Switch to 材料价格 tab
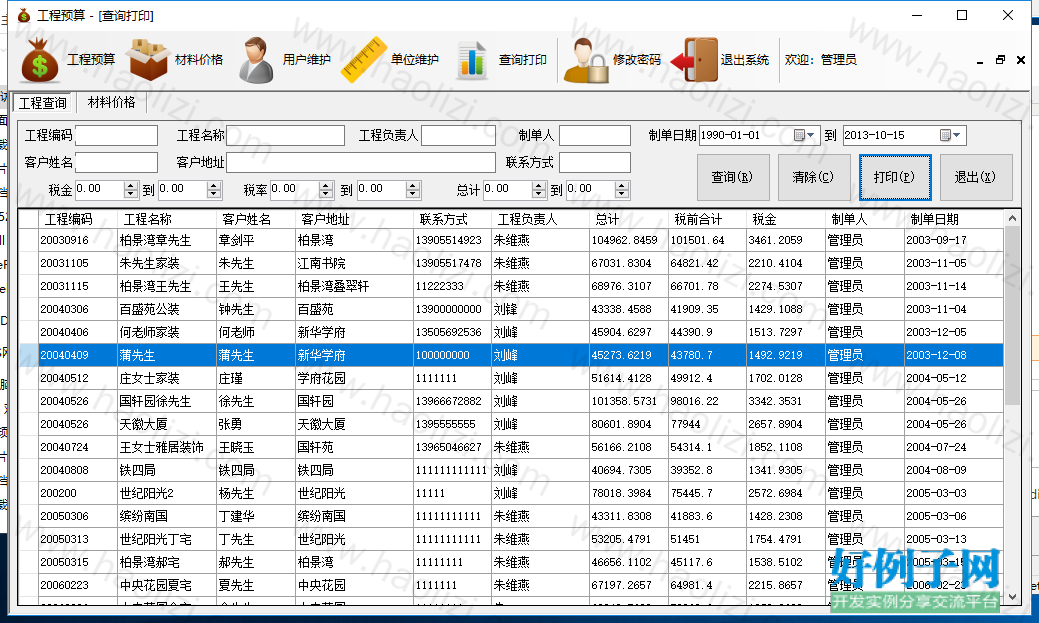 tap(111, 102)
